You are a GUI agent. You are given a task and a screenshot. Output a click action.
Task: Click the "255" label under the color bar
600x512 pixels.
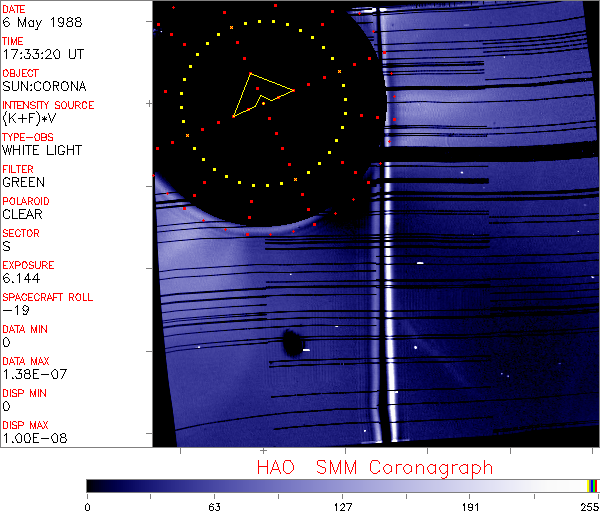[587, 506]
